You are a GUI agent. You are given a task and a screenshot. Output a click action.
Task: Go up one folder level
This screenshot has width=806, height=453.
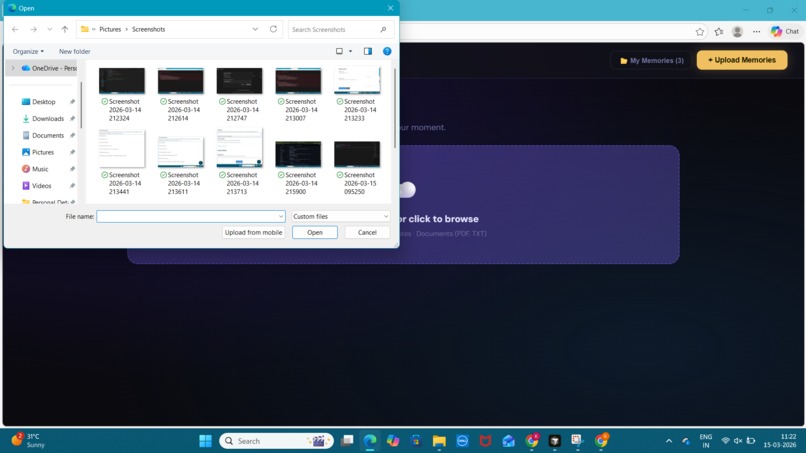pos(65,29)
